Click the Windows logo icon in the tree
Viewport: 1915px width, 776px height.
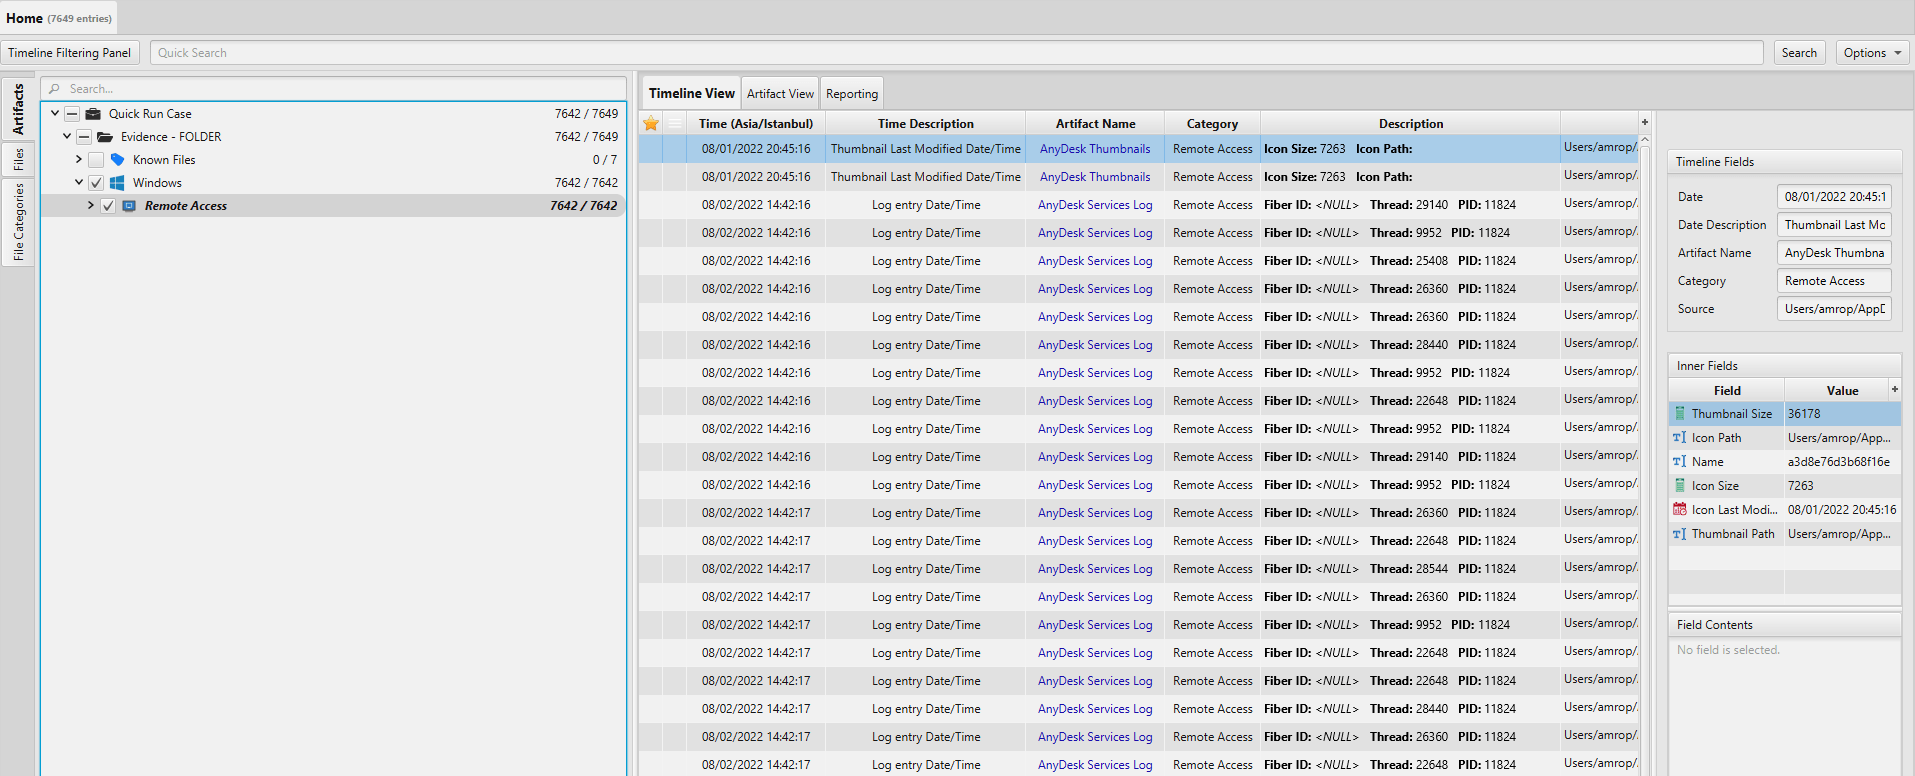(x=117, y=183)
